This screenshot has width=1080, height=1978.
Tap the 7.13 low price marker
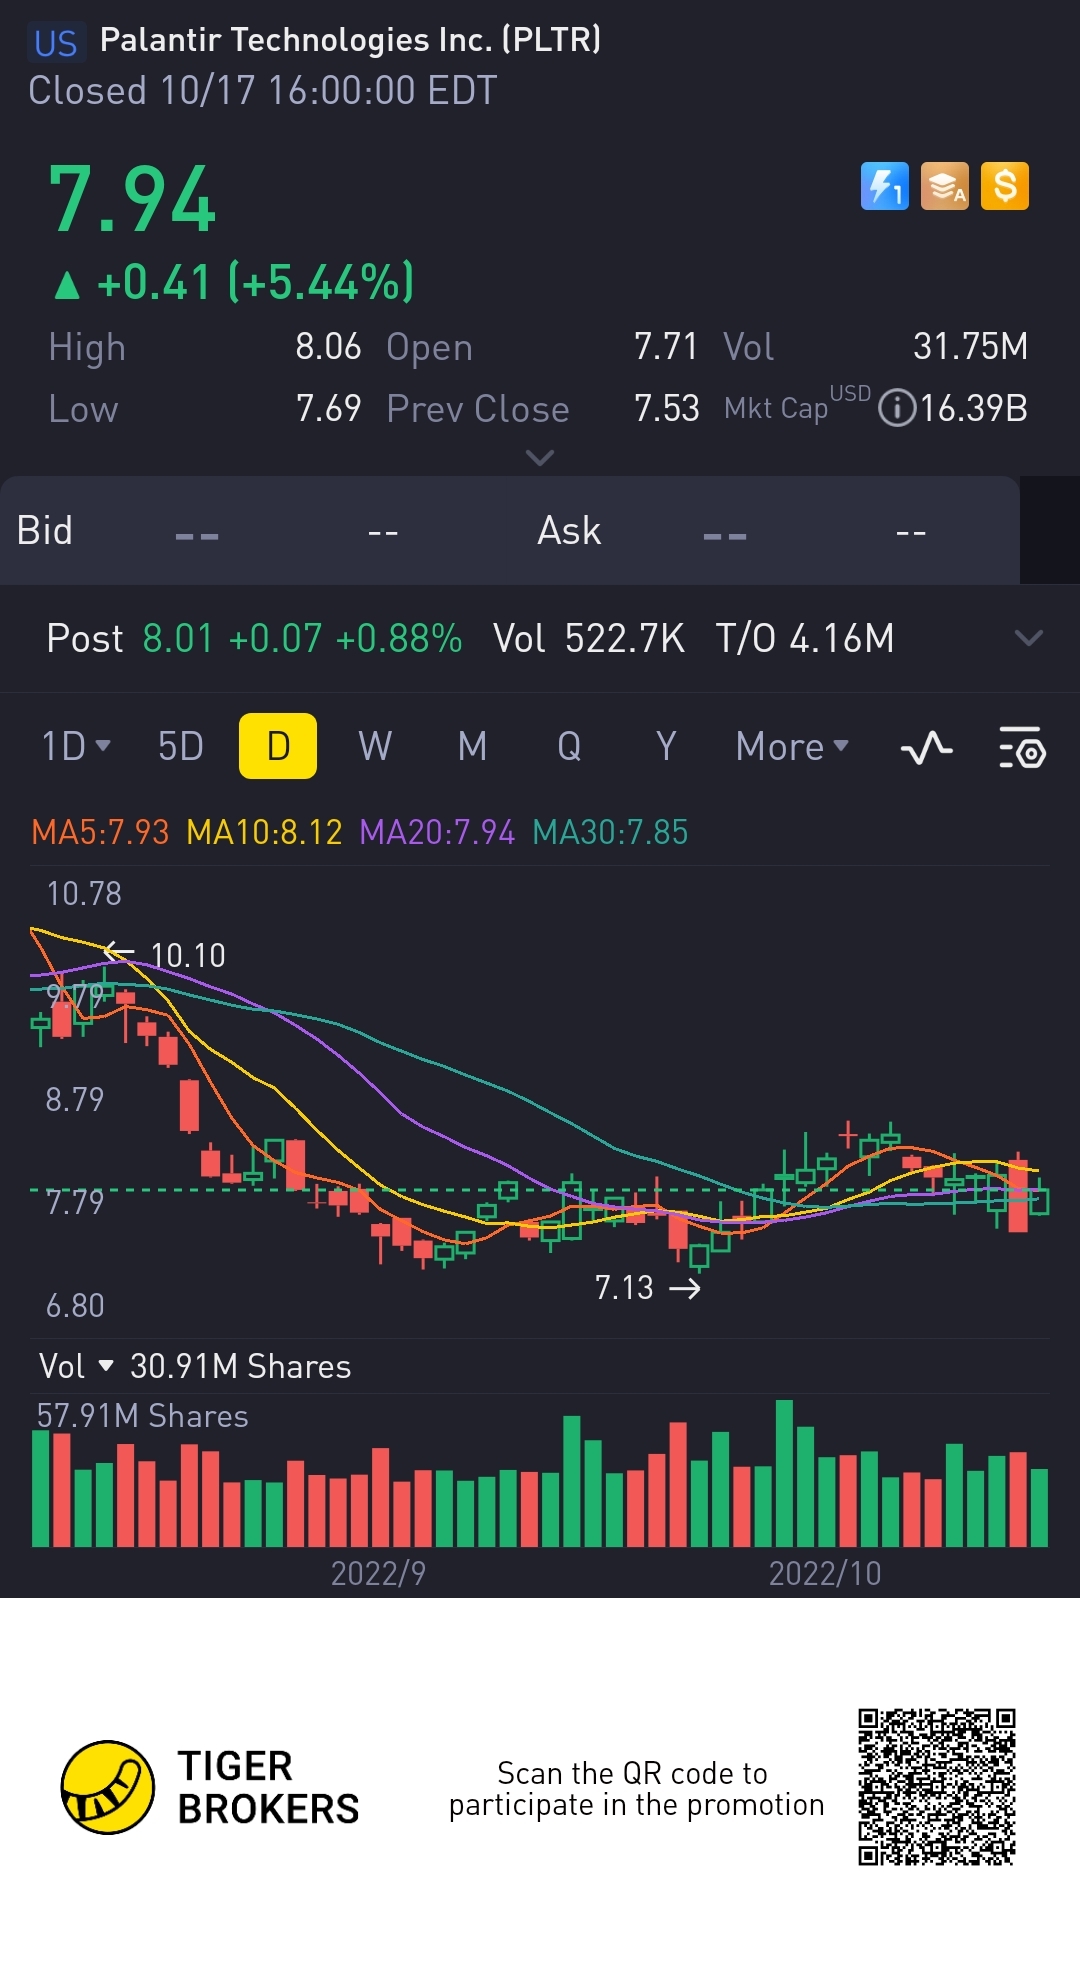tap(624, 1287)
